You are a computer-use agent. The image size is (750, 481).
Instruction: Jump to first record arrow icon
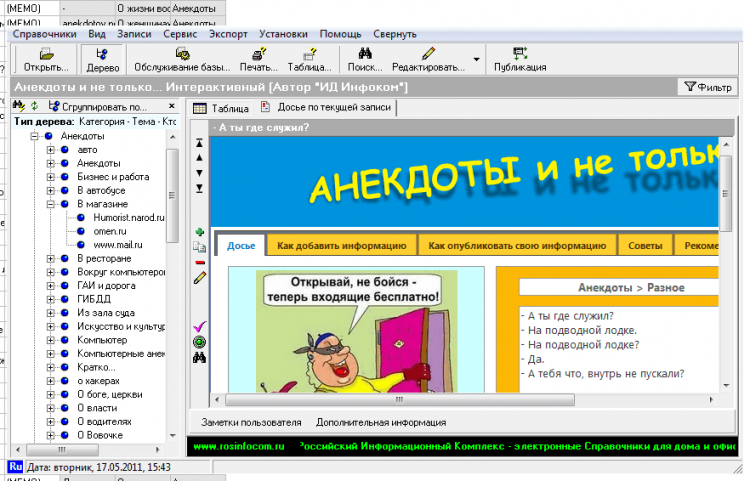click(x=199, y=142)
